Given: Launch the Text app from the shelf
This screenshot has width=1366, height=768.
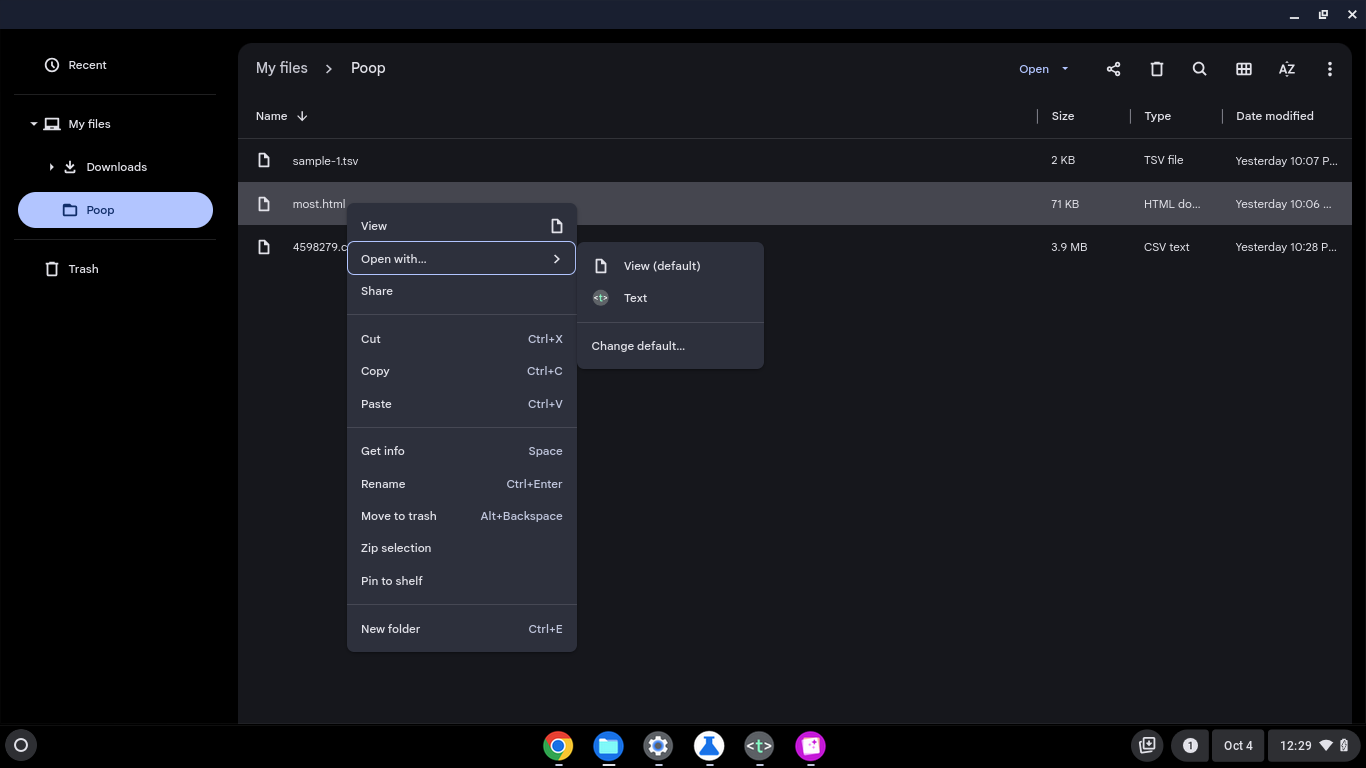Looking at the screenshot, I should pos(759,746).
